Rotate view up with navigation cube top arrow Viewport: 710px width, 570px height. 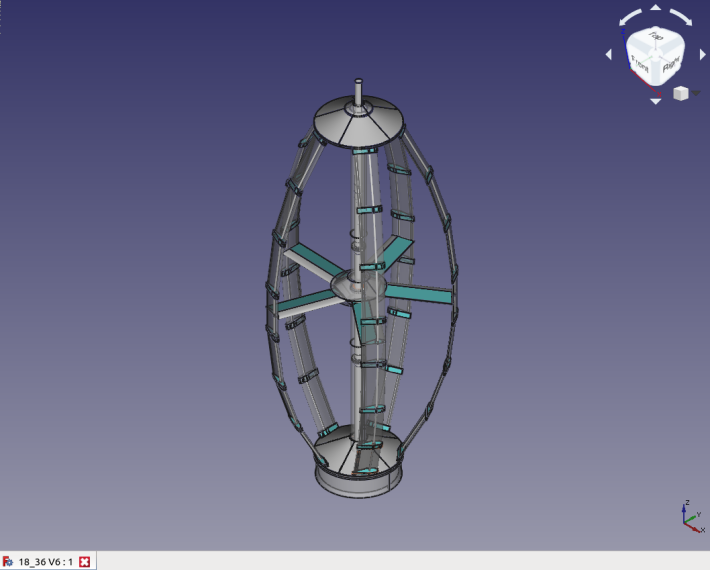(655, 7)
